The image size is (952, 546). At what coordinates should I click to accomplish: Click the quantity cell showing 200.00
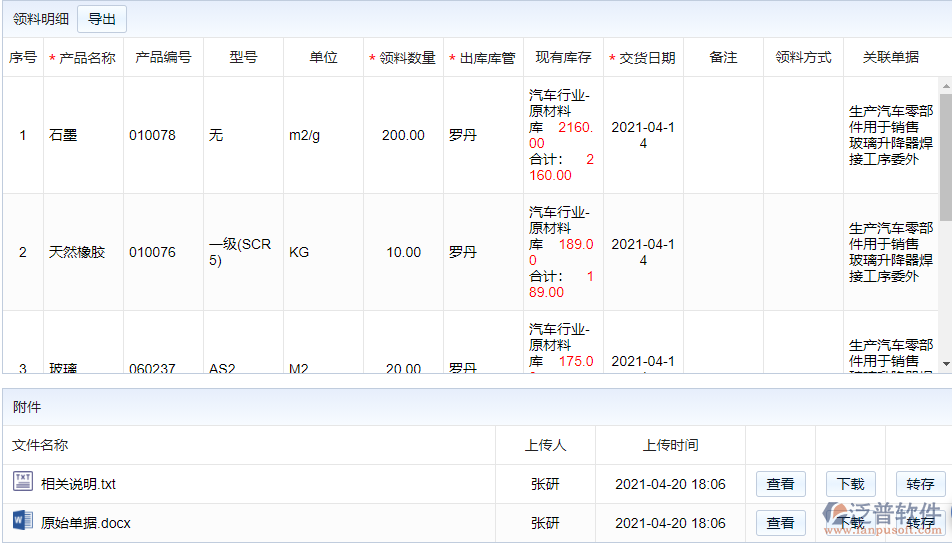403,135
